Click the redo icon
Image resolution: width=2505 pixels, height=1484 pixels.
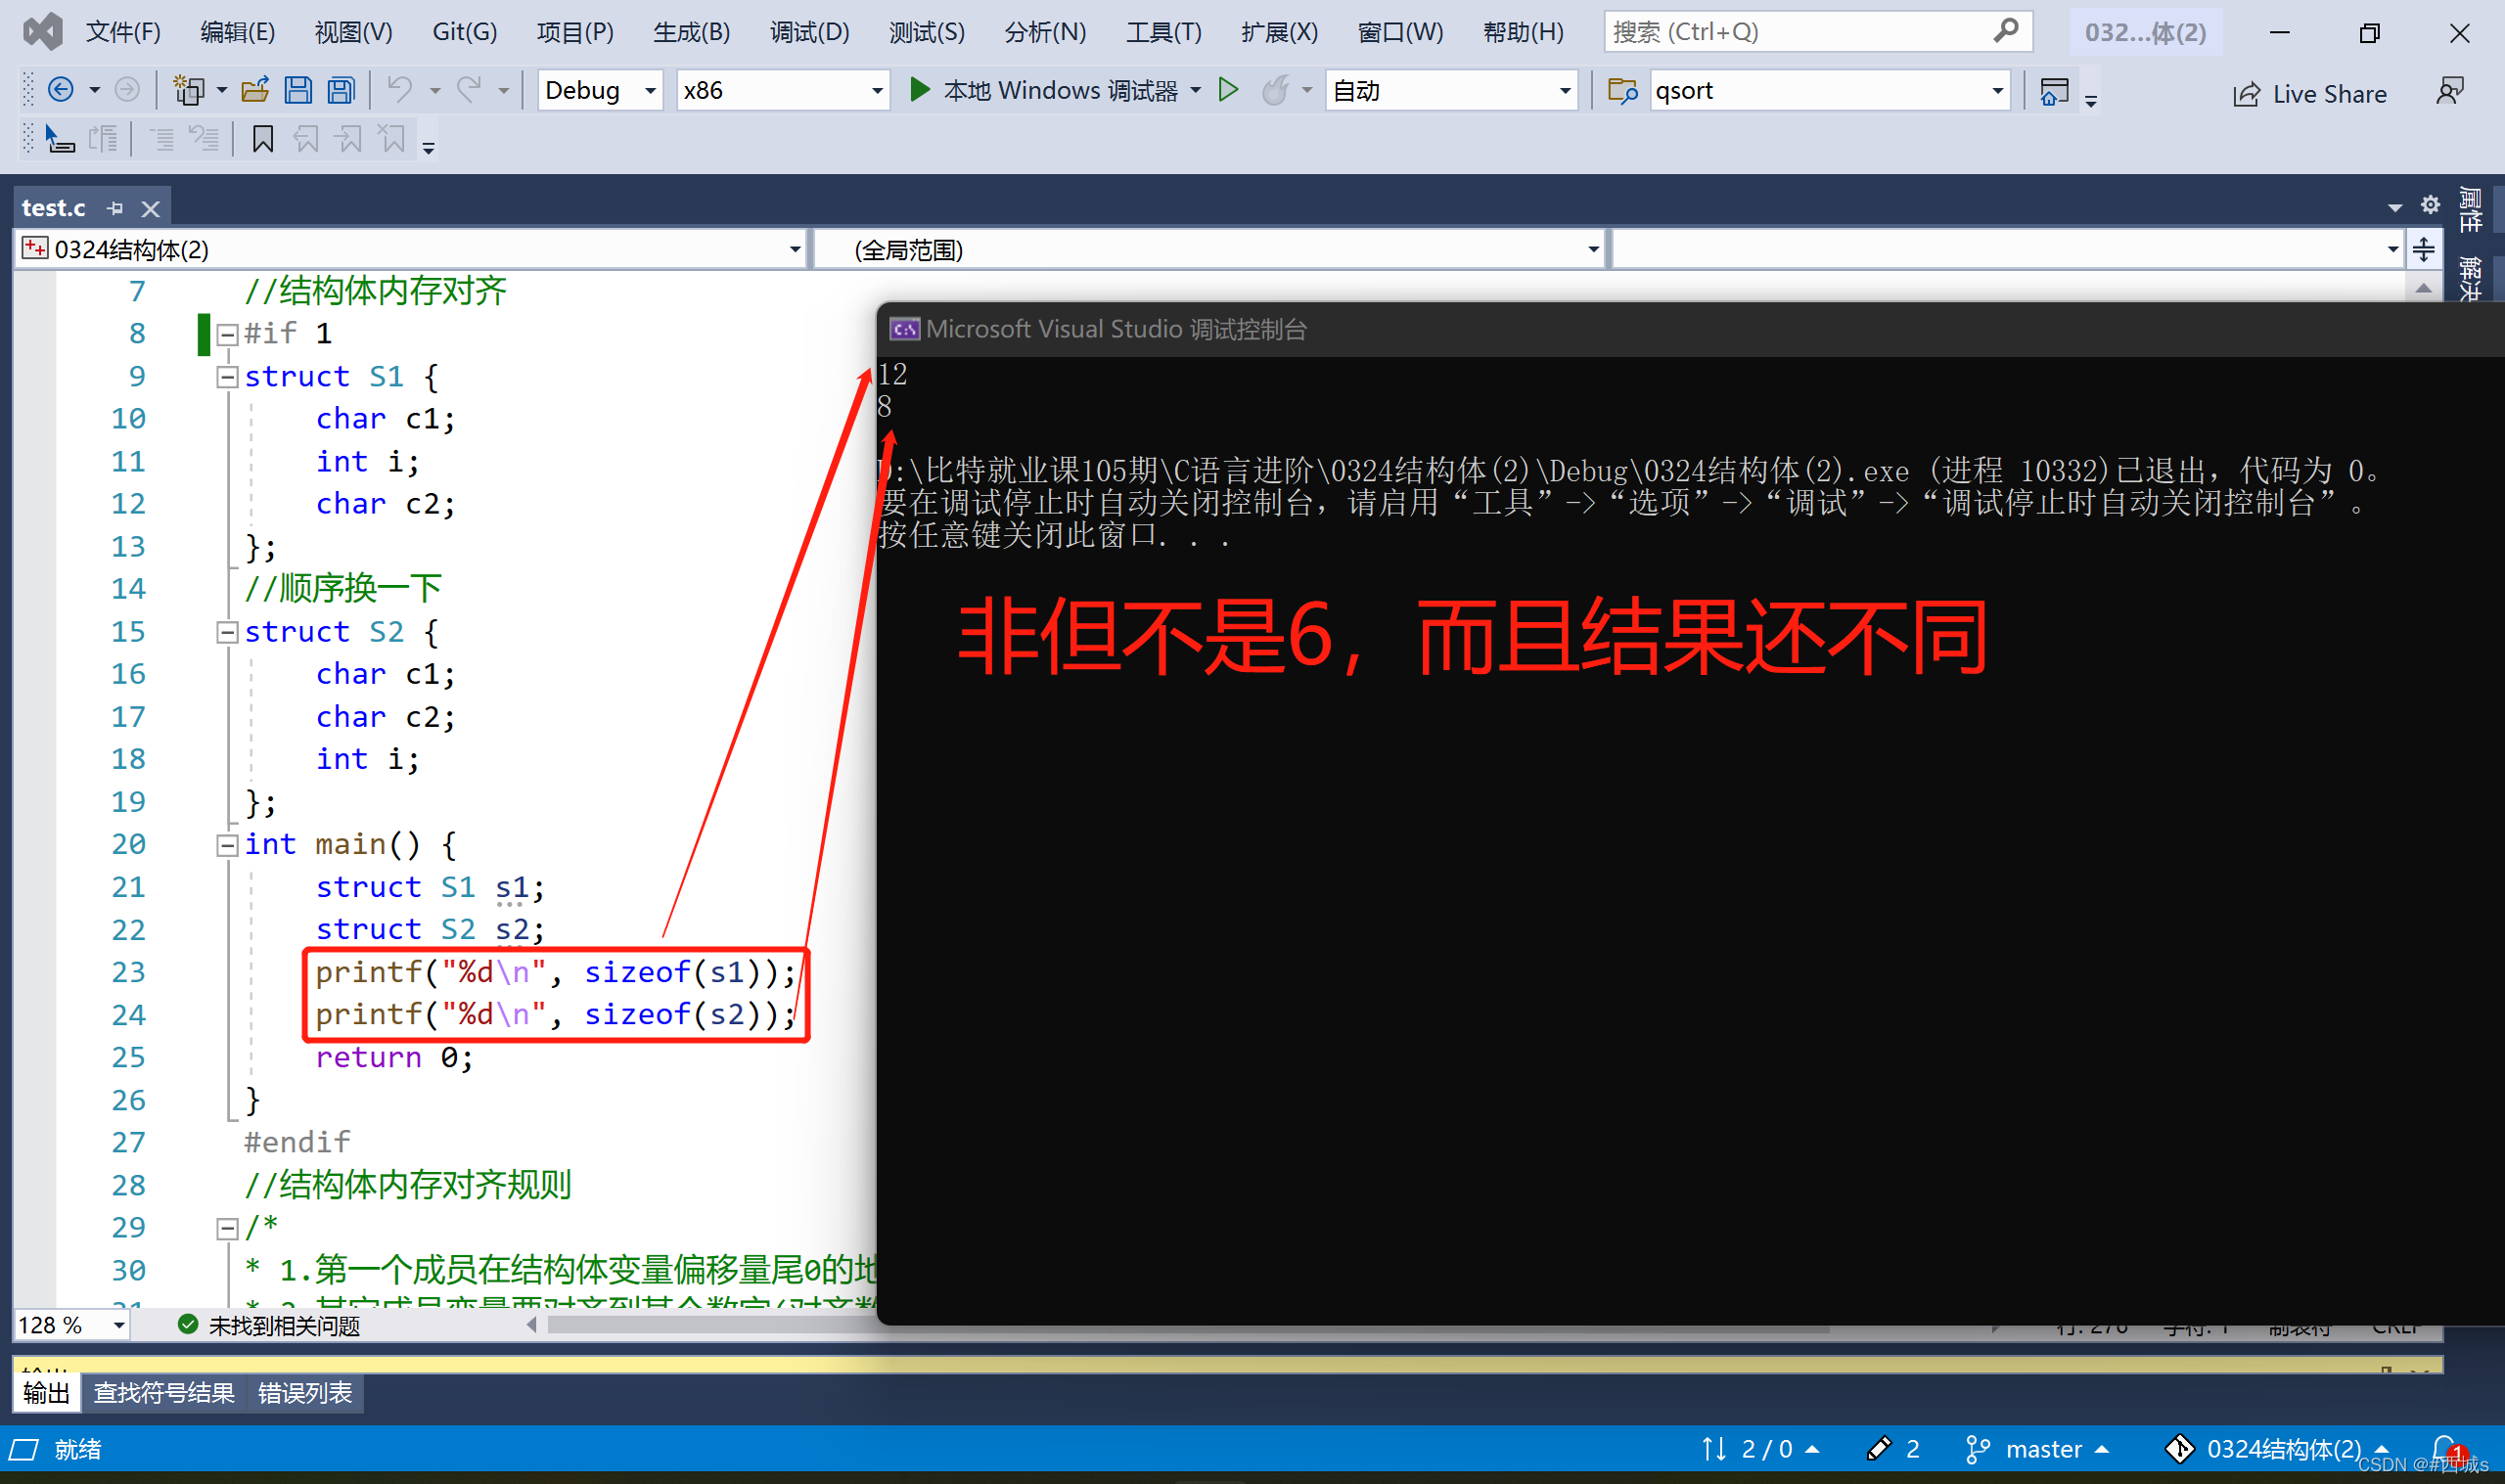469,91
